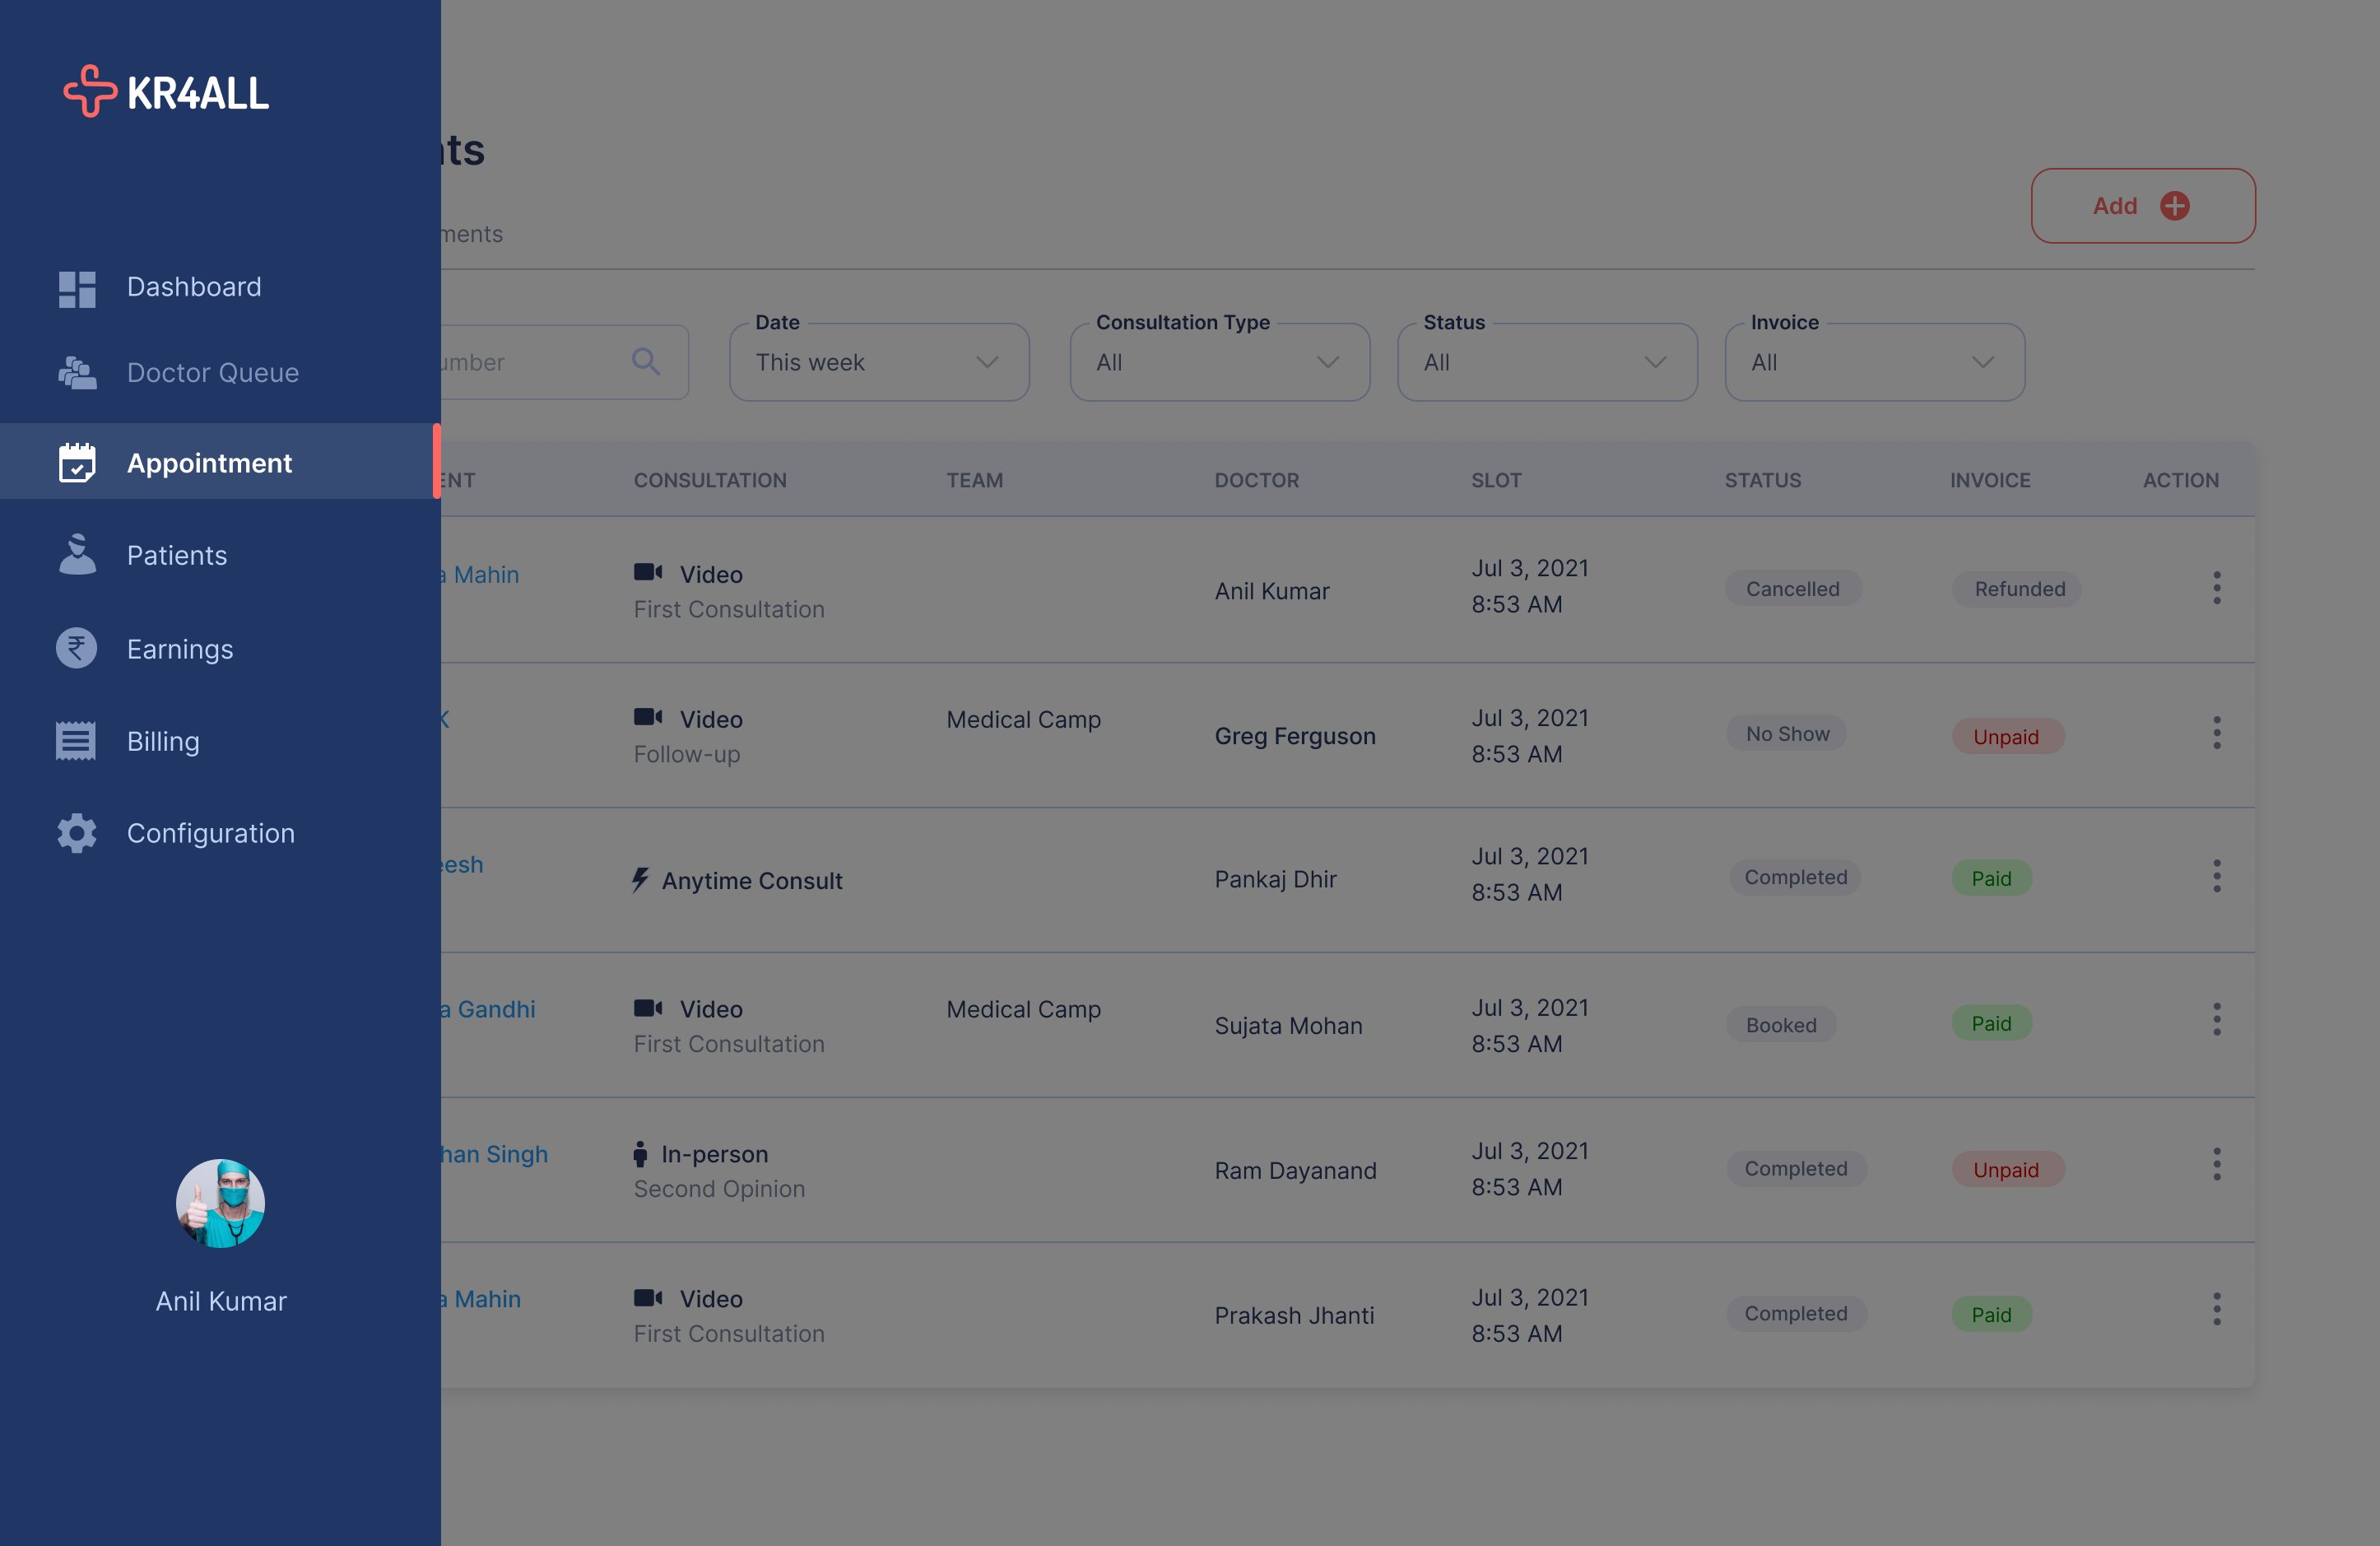Click the Refunded invoice badge

[2017, 589]
